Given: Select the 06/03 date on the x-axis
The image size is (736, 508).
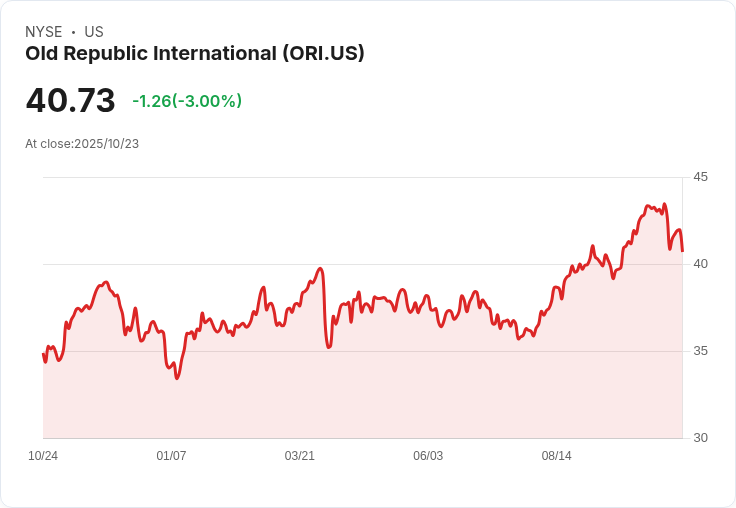Looking at the screenshot, I should 428,456.
